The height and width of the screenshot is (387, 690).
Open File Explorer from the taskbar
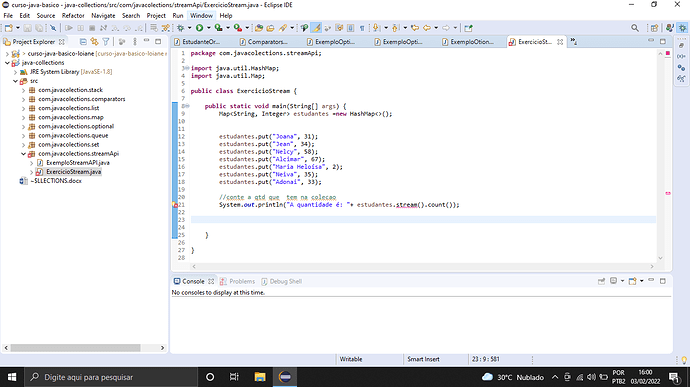click(260, 377)
